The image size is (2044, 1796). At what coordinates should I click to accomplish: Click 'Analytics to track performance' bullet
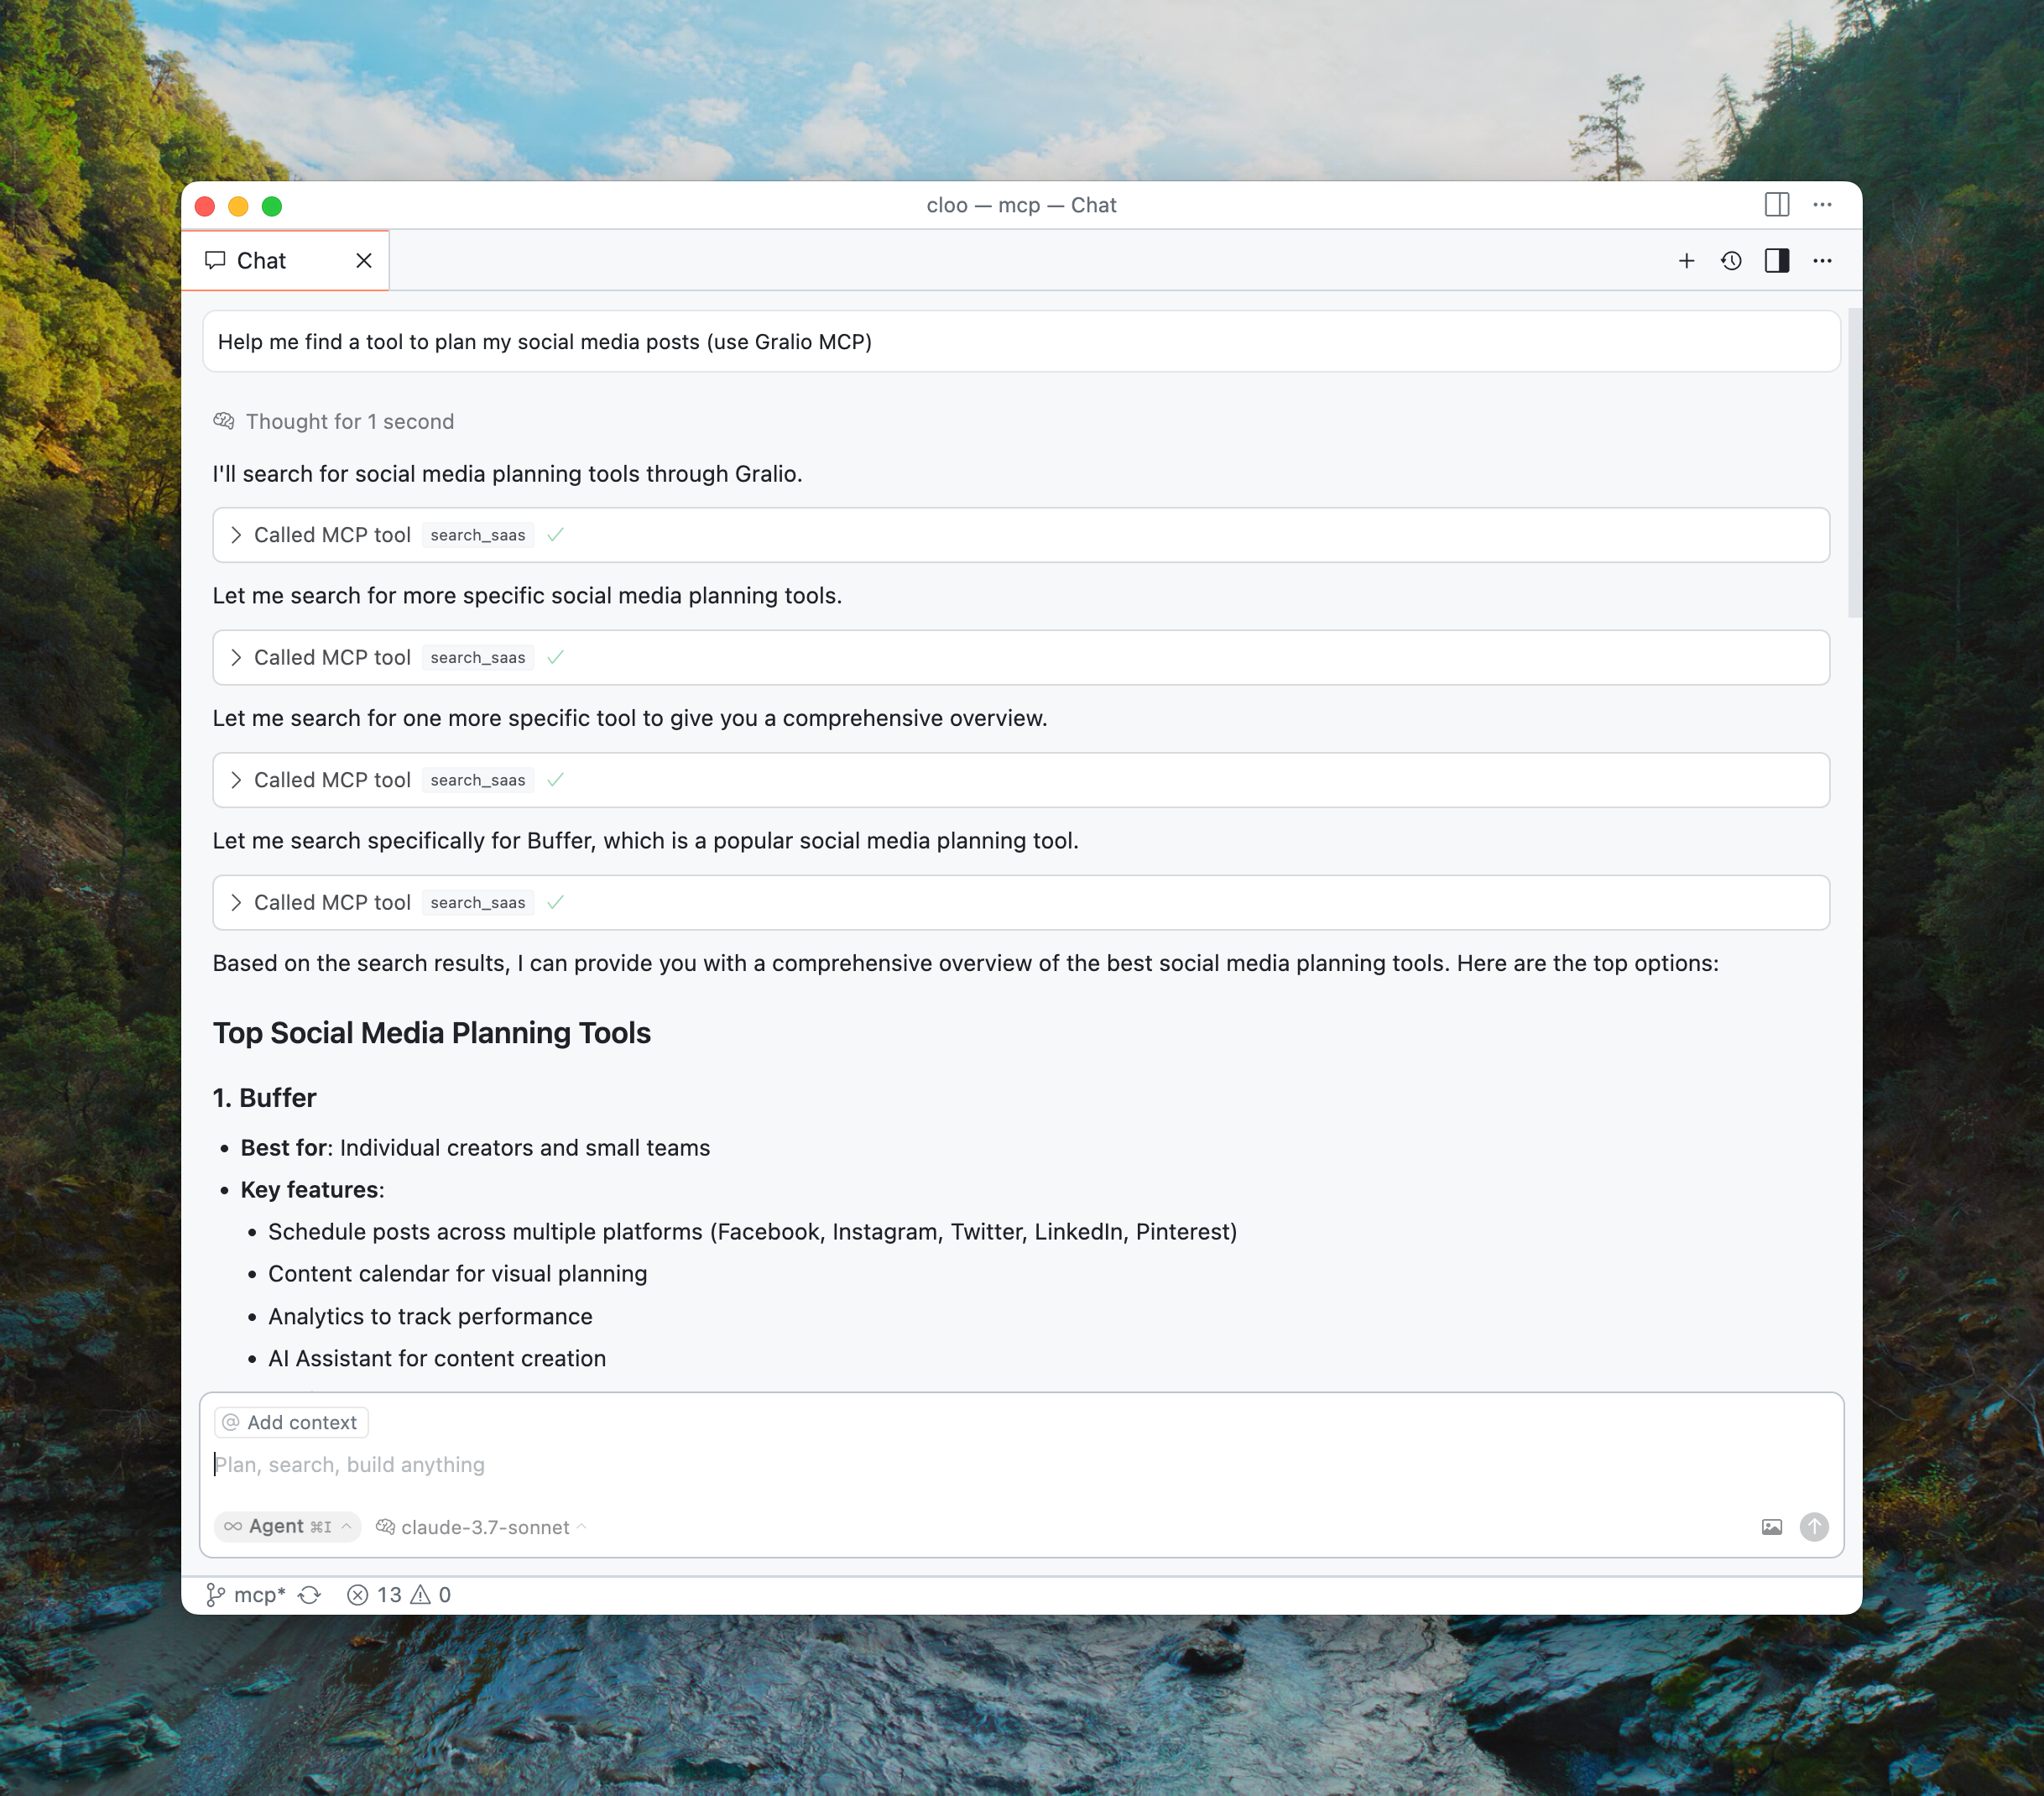431,1316
